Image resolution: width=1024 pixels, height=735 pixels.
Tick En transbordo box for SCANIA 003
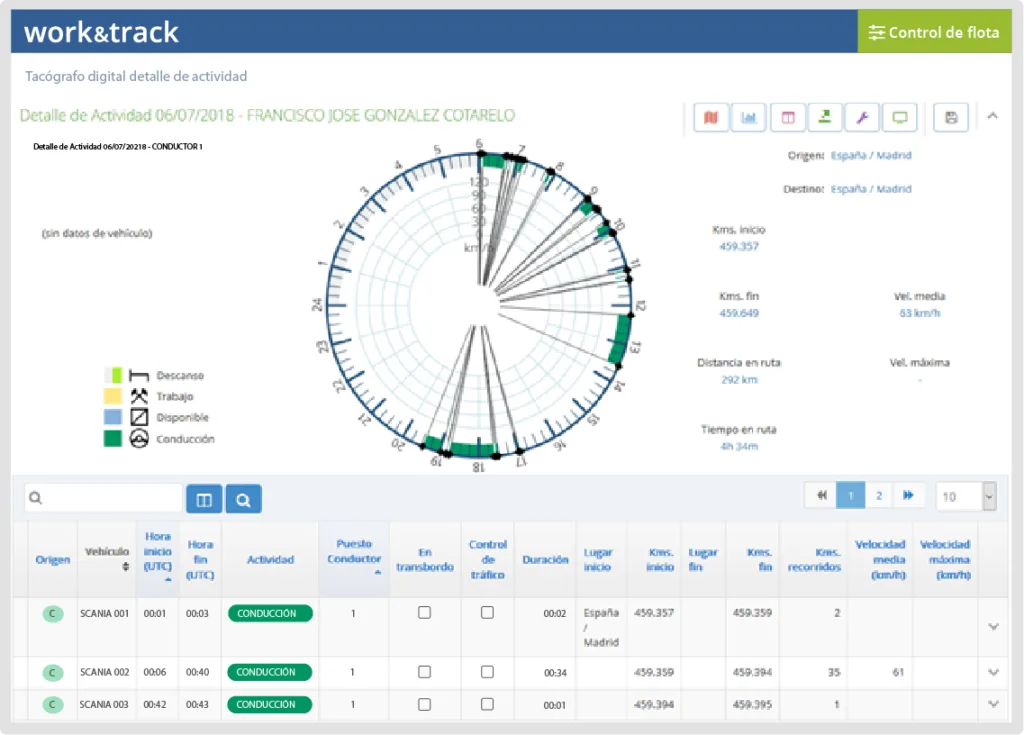coord(424,704)
